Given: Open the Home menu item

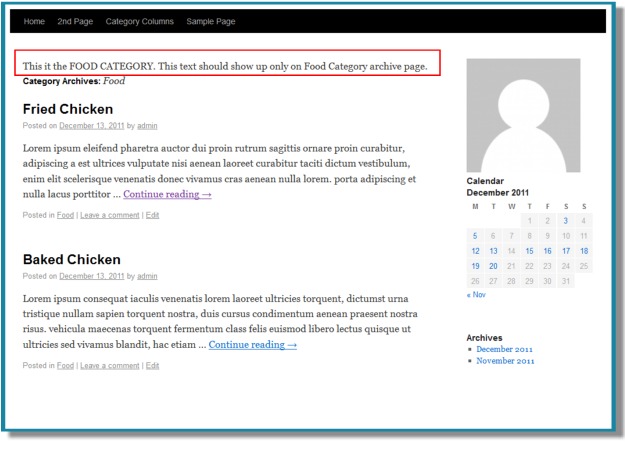Looking at the screenshot, I should click(x=34, y=22).
